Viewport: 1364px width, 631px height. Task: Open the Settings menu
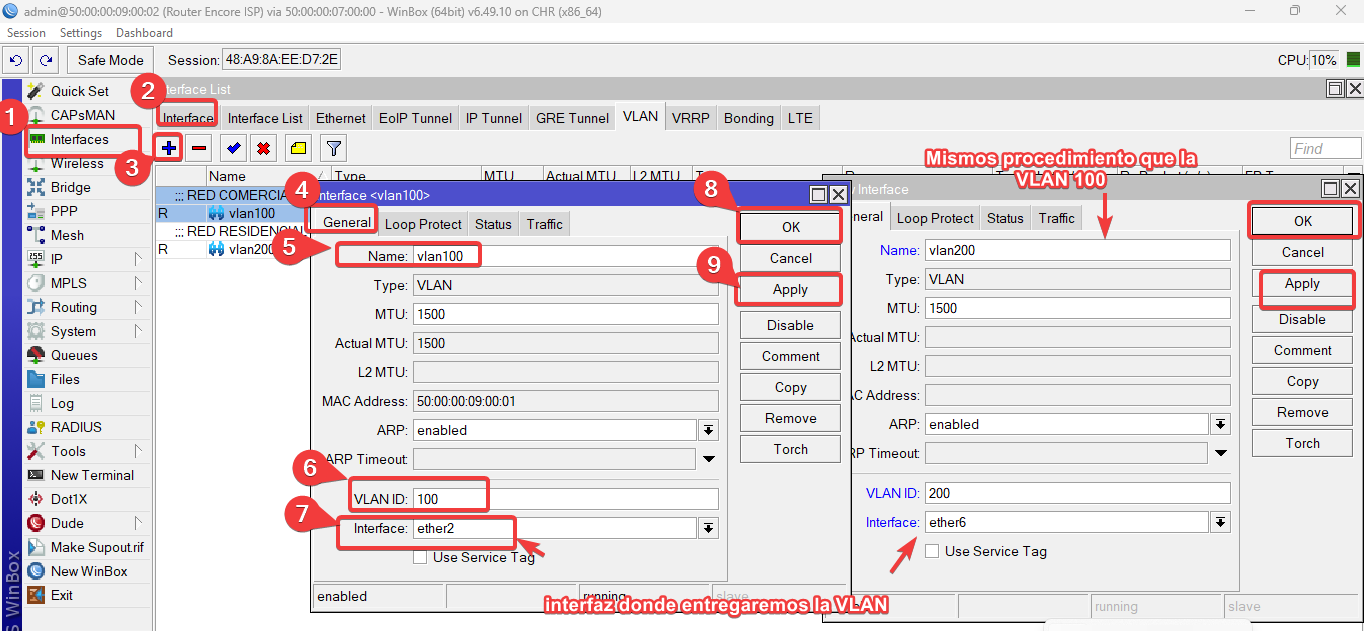[81, 33]
